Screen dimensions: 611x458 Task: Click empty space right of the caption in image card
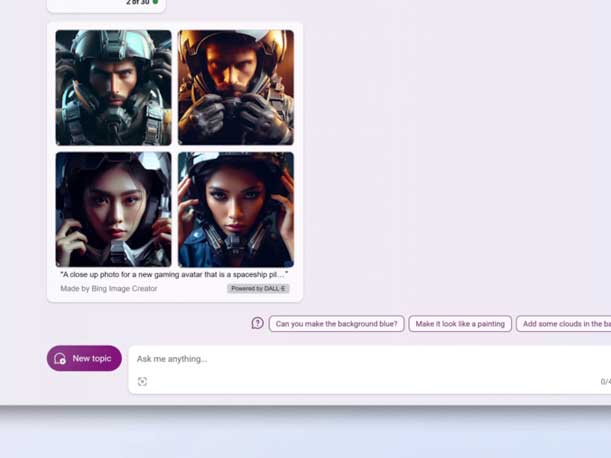pyautogui.click(x=296, y=274)
